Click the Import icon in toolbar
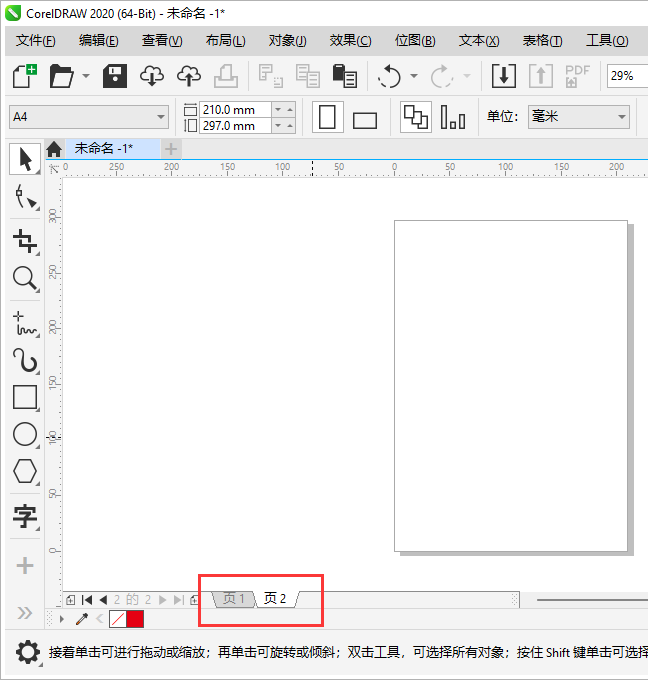 pyautogui.click(x=504, y=76)
